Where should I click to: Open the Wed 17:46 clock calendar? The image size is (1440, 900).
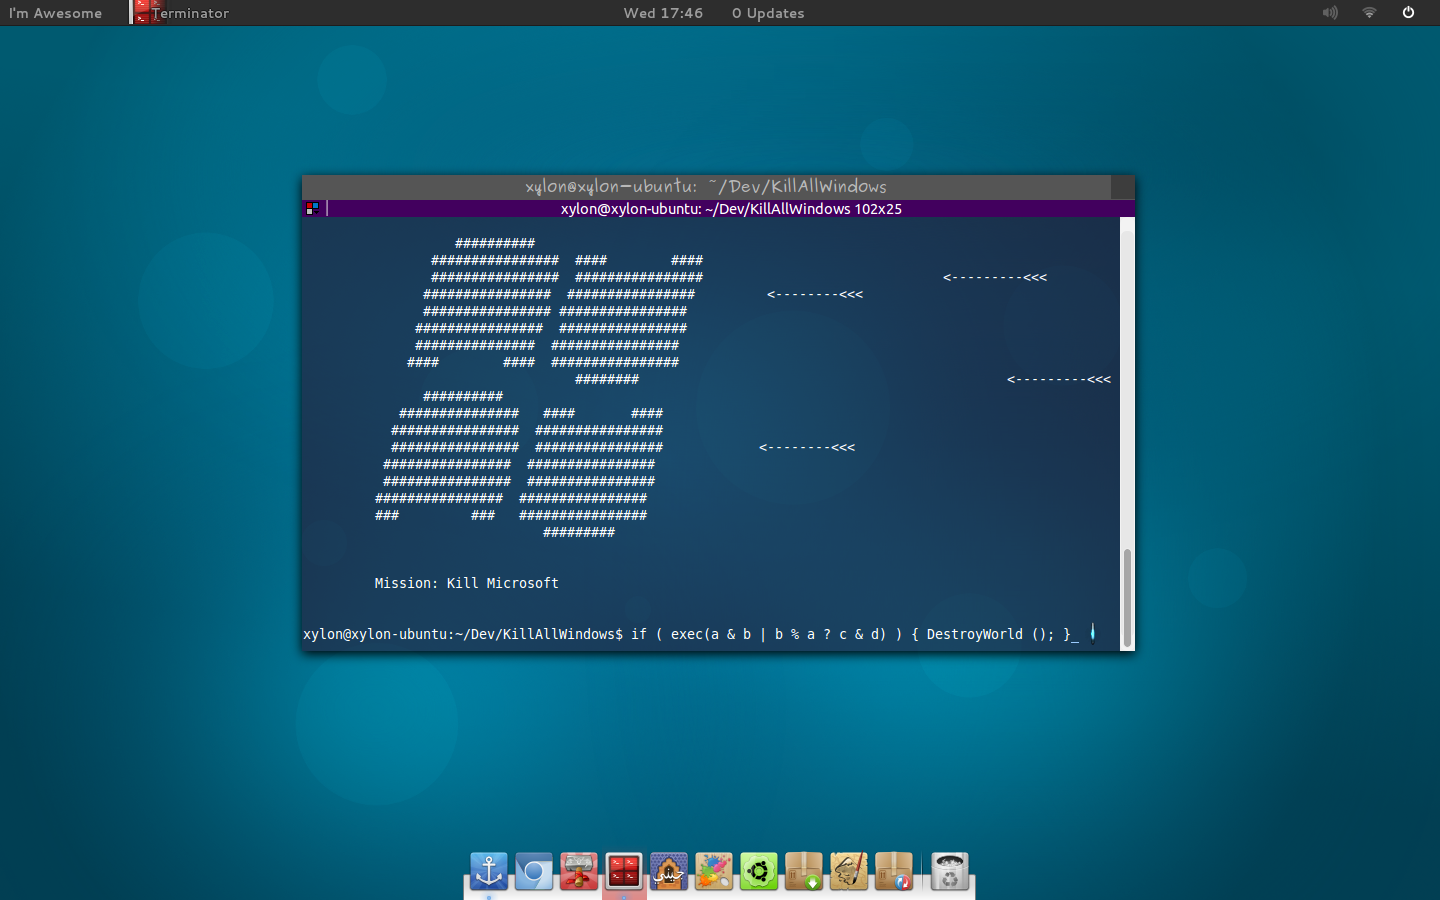[663, 13]
